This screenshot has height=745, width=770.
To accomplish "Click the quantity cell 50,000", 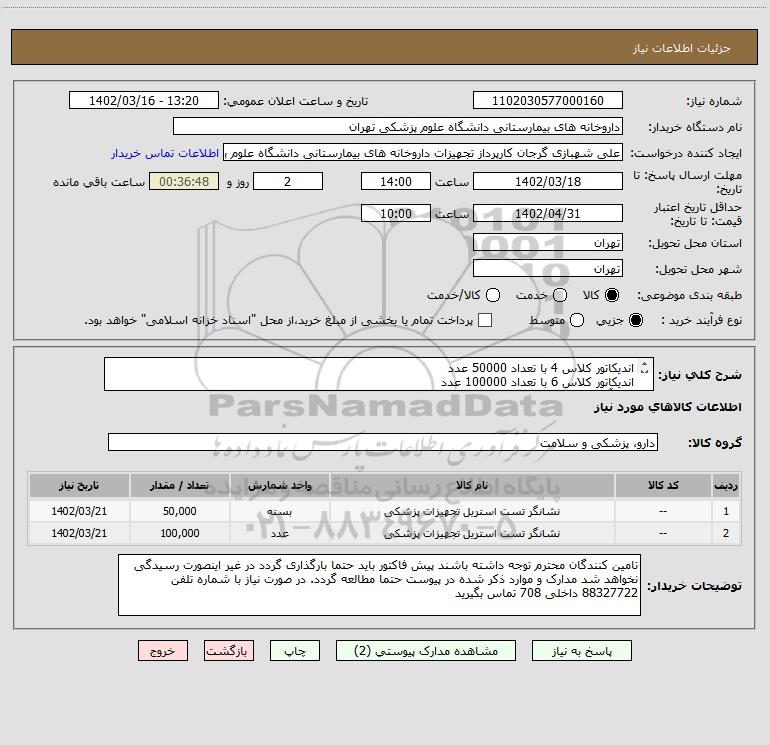I will coord(180,511).
